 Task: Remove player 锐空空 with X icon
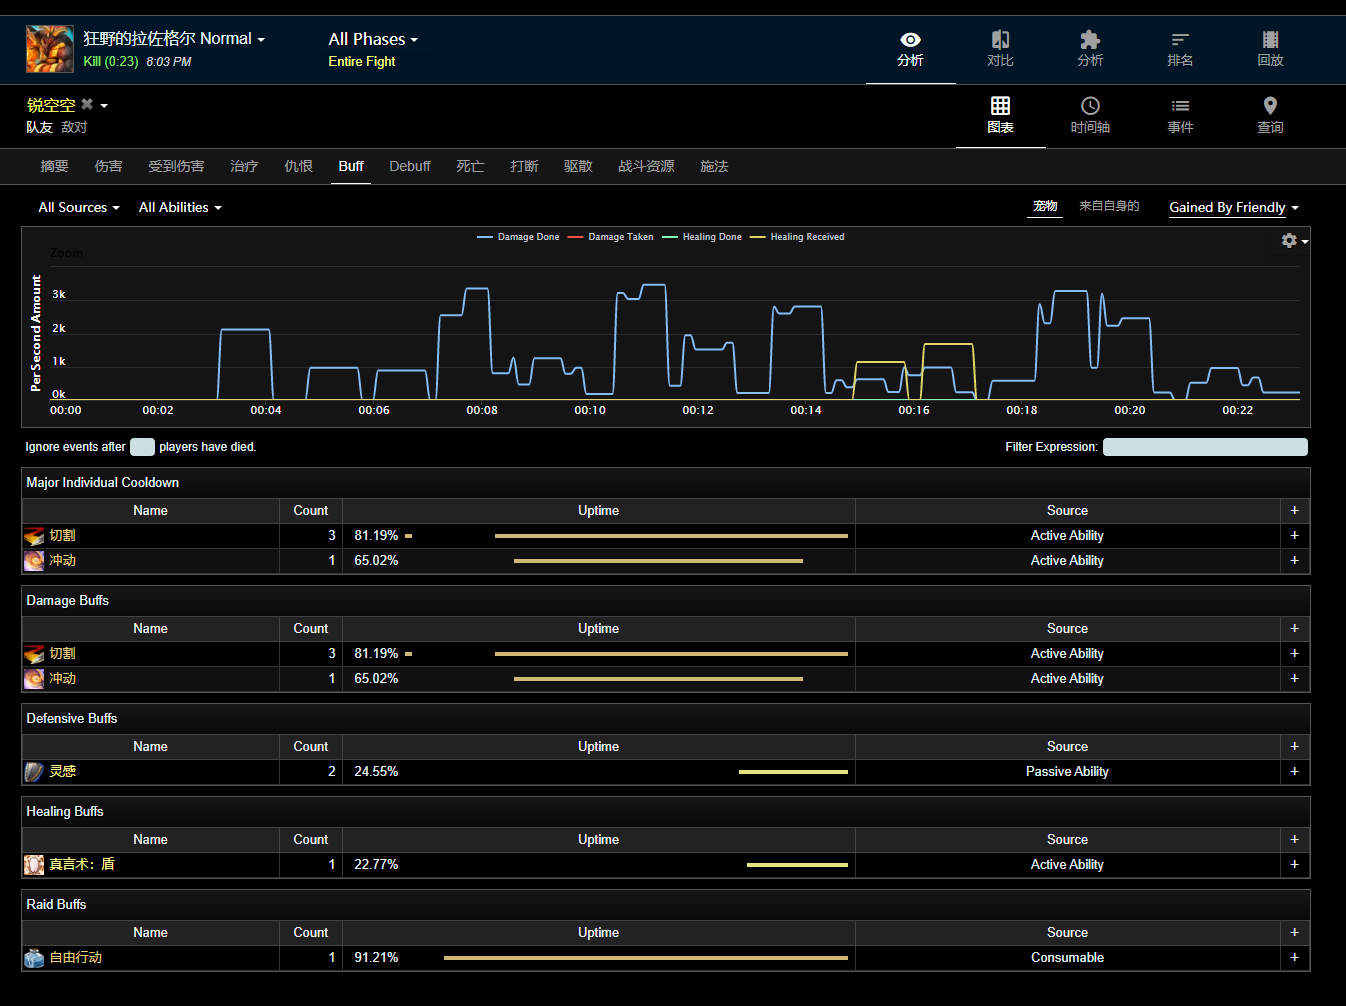click(87, 104)
